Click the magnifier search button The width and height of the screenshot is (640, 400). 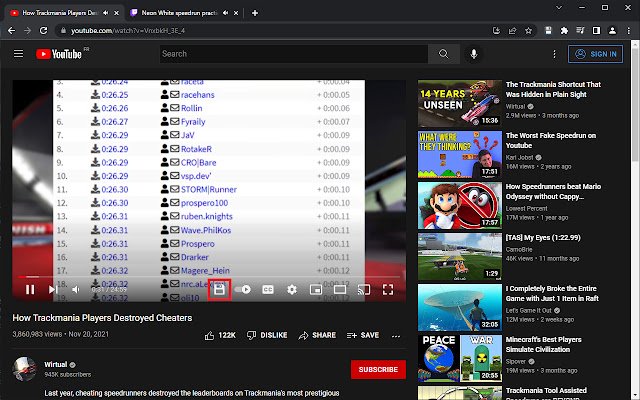444,53
